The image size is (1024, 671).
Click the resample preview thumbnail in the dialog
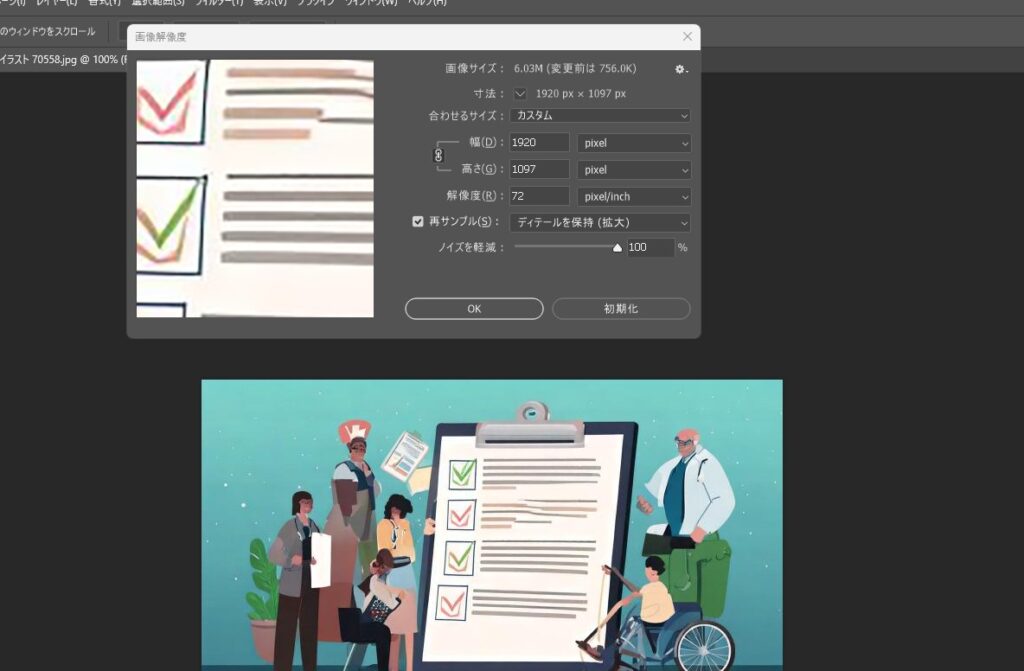[x=255, y=189]
